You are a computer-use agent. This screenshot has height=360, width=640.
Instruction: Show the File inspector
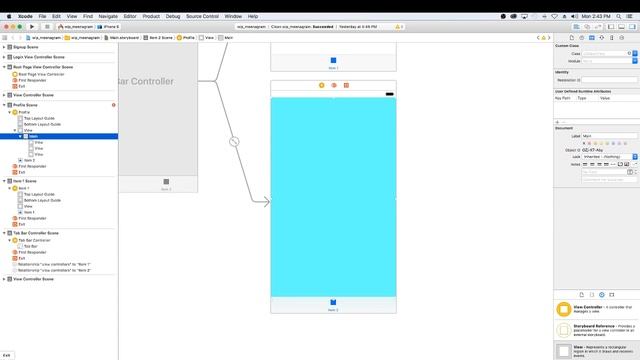571,38
